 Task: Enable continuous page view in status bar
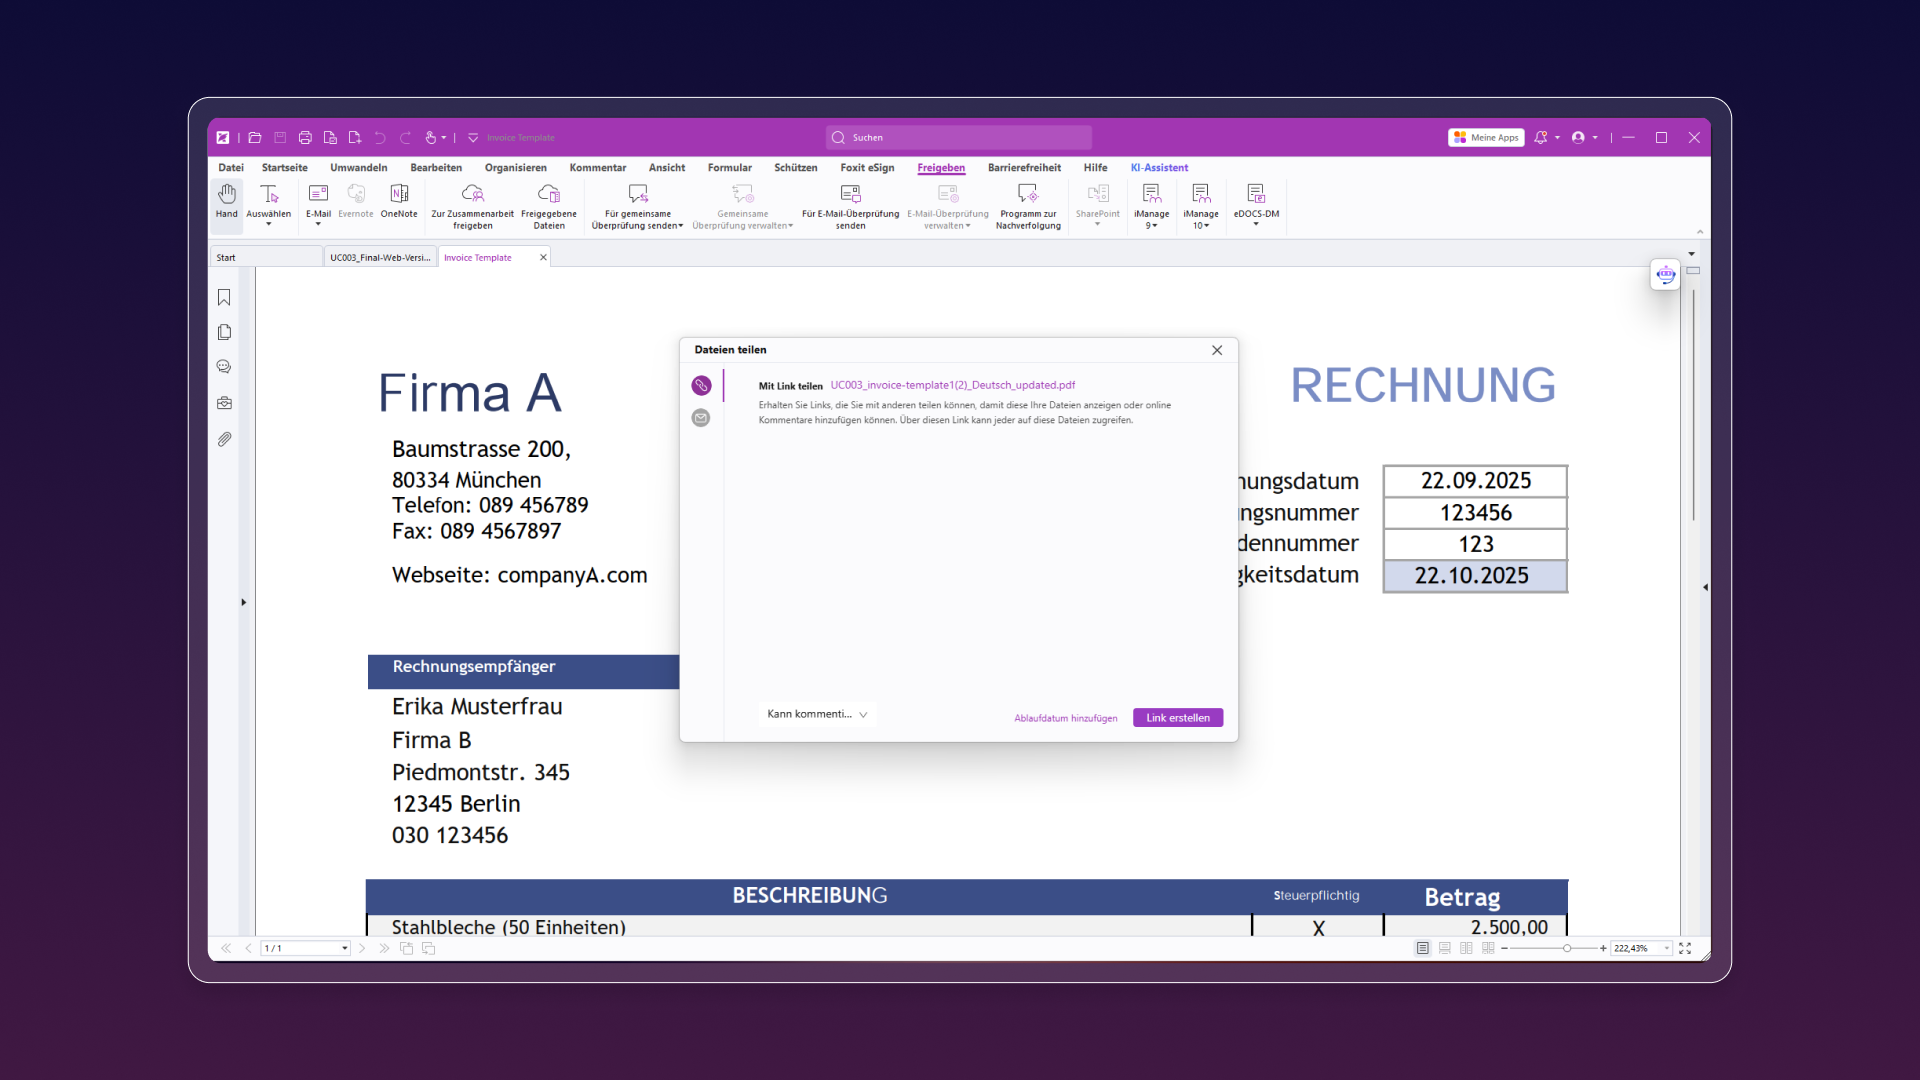click(x=1444, y=948)
